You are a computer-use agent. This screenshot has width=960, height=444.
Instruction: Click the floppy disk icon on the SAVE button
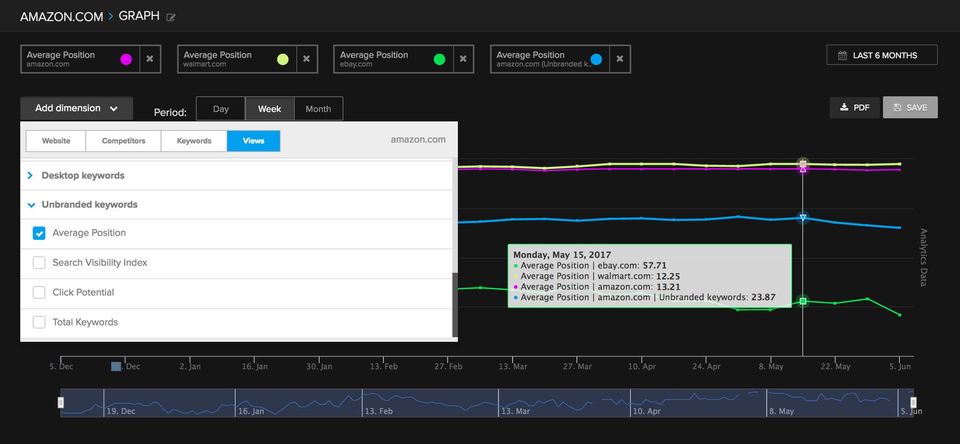[x=898, y=107]
